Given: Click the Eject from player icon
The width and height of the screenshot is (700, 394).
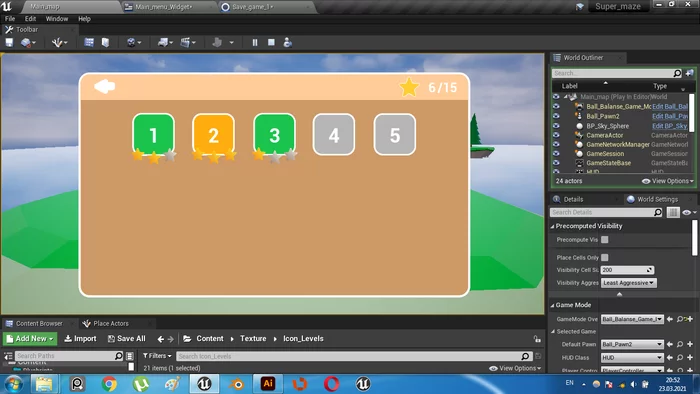Looking at the screenshot, I should pos(288,42).
